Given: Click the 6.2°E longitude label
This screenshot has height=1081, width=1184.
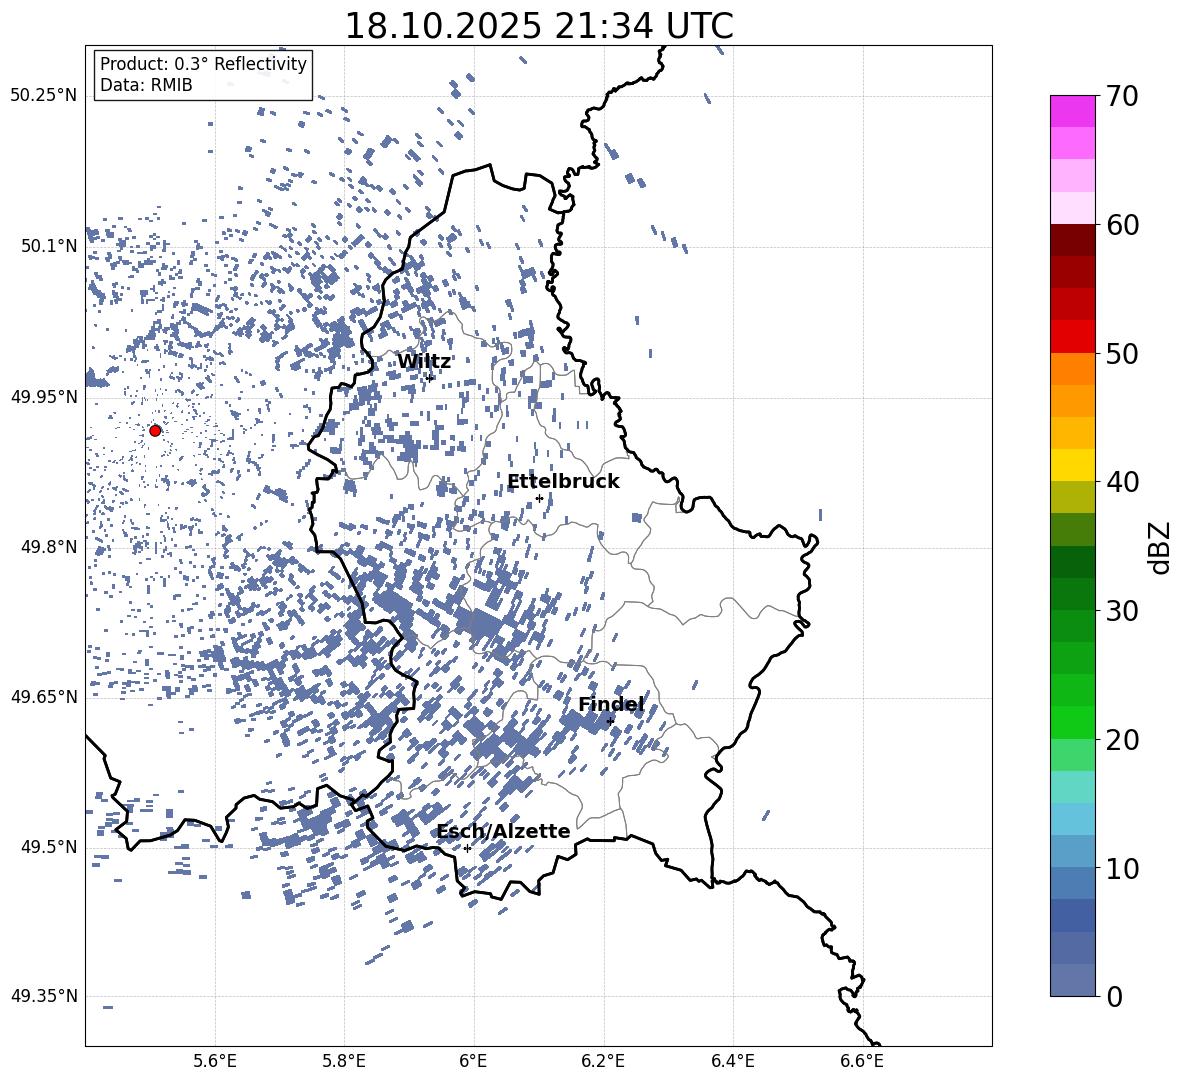Looking at the screenshot, I should pos(603,1061).
